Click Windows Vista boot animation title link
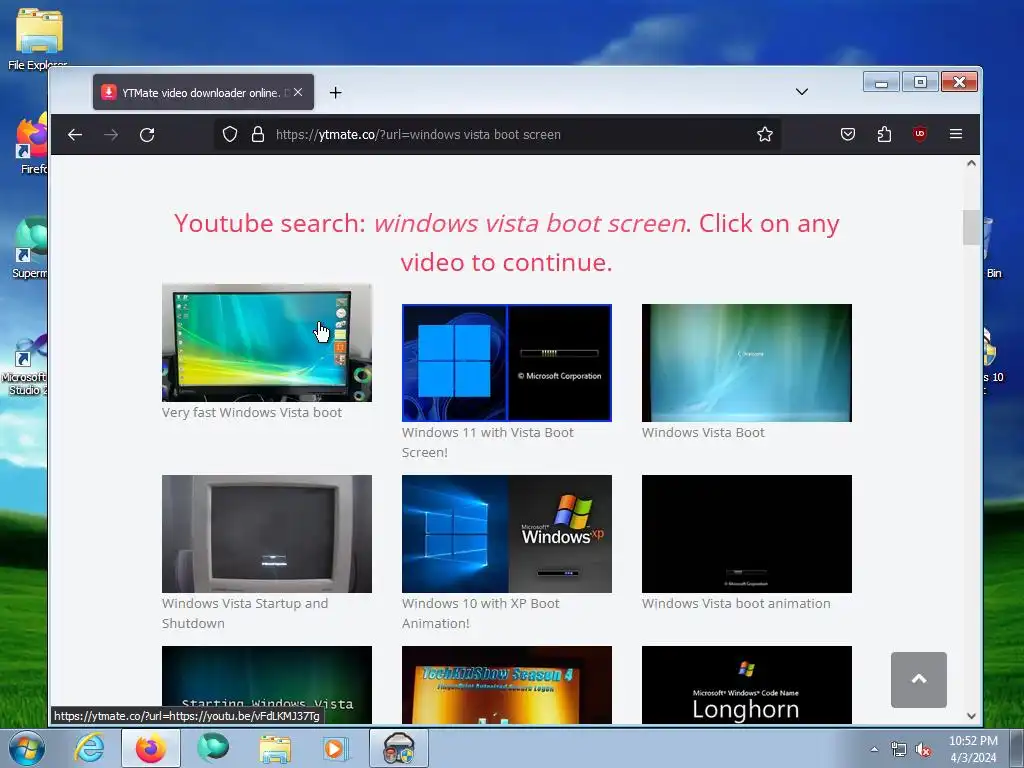This screenshot has width=1024, height=768. pyautogui.click(x=736, y=603)
